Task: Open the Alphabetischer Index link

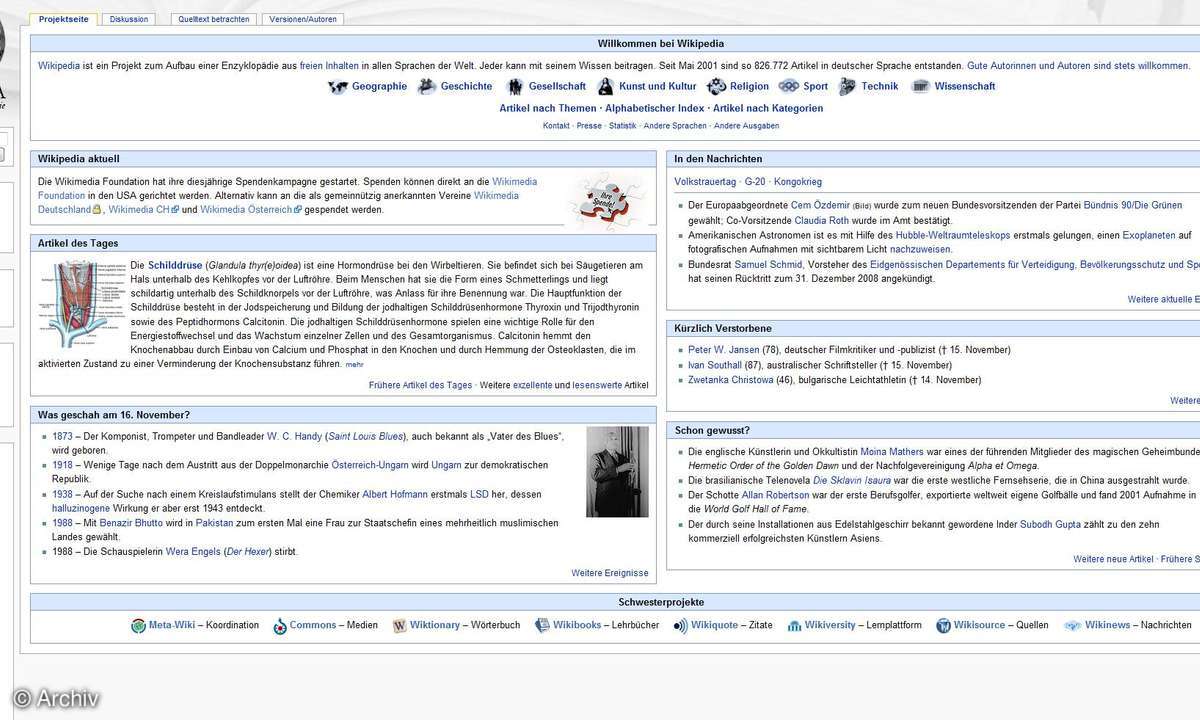Action: [654, 108]
